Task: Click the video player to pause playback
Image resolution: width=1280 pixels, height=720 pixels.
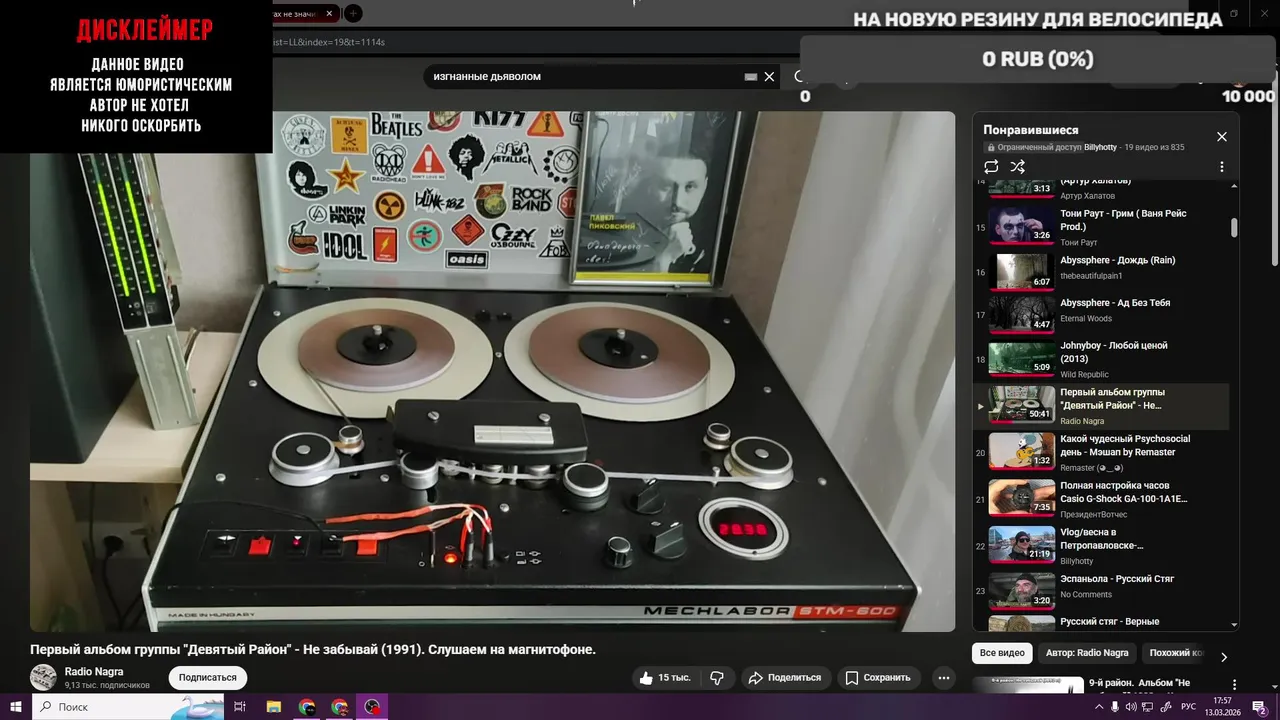Action: pyautogui.click(x=492, y=371)
